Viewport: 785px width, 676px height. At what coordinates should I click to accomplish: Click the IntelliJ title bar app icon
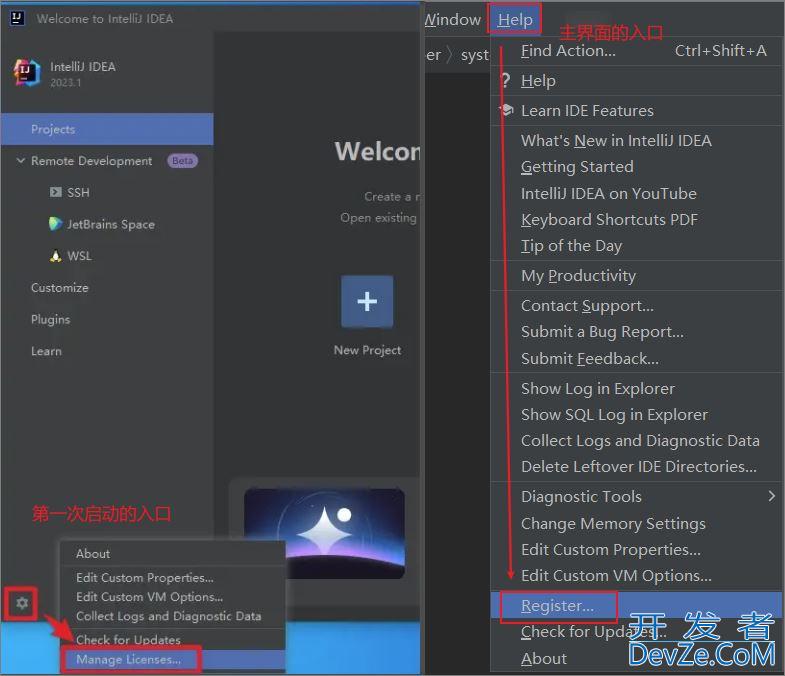point(18,18)
